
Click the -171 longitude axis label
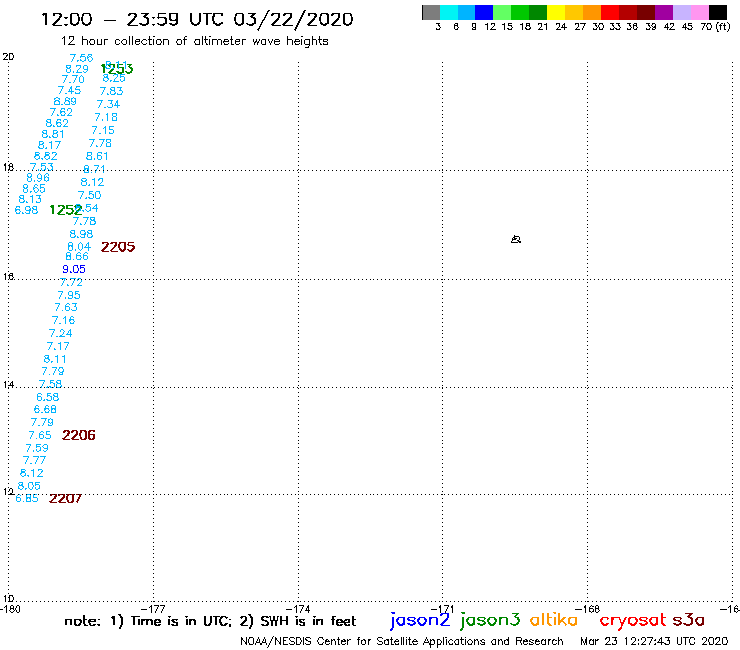pyautogui.click(x=443, y=609)
